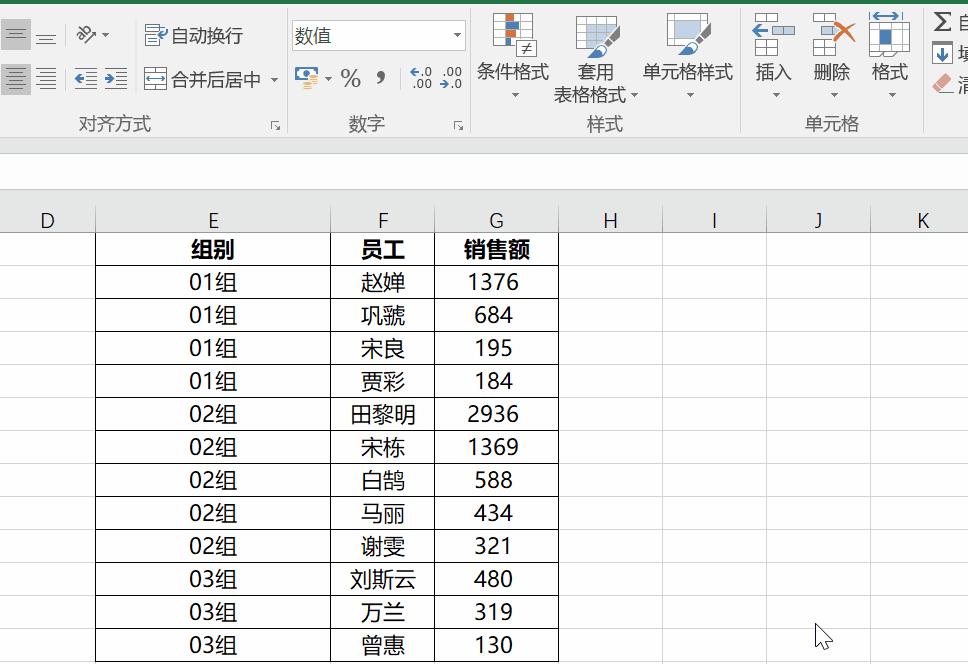Click the Clear eraser icon

(x=941, y=82)
